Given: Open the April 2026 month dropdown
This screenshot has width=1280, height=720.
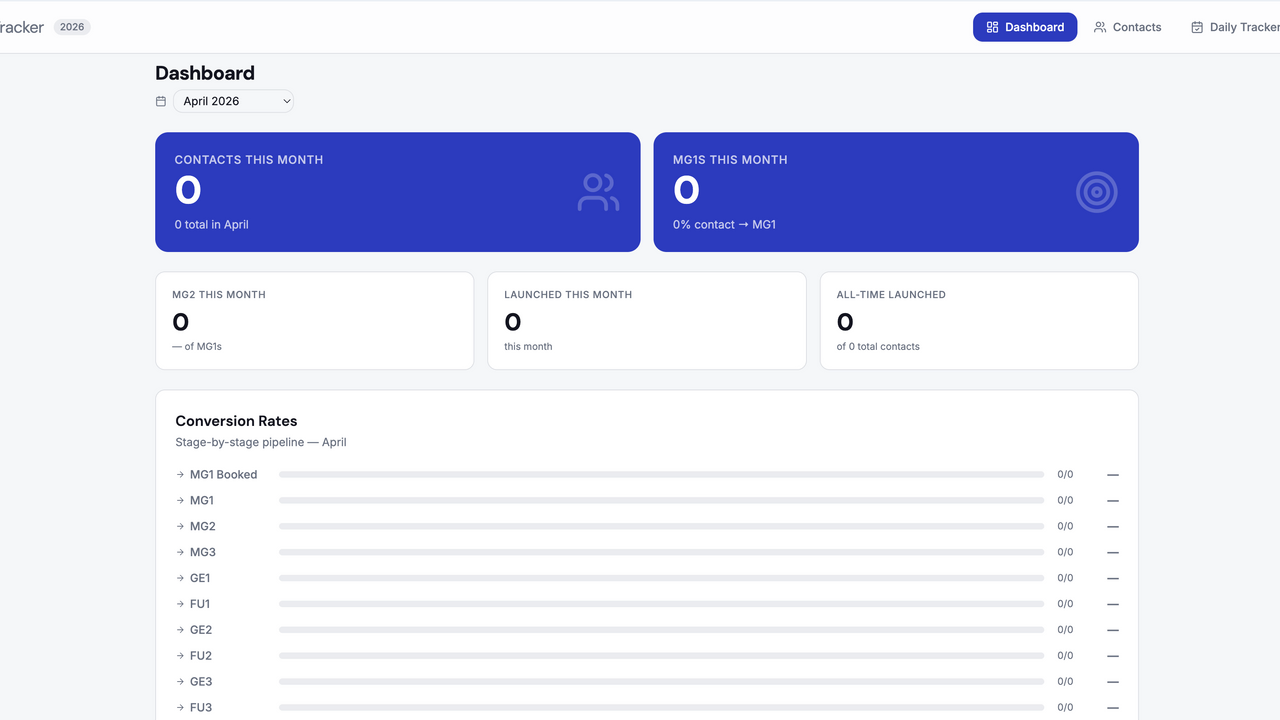Looking at the screenshot, I should 233,101.
